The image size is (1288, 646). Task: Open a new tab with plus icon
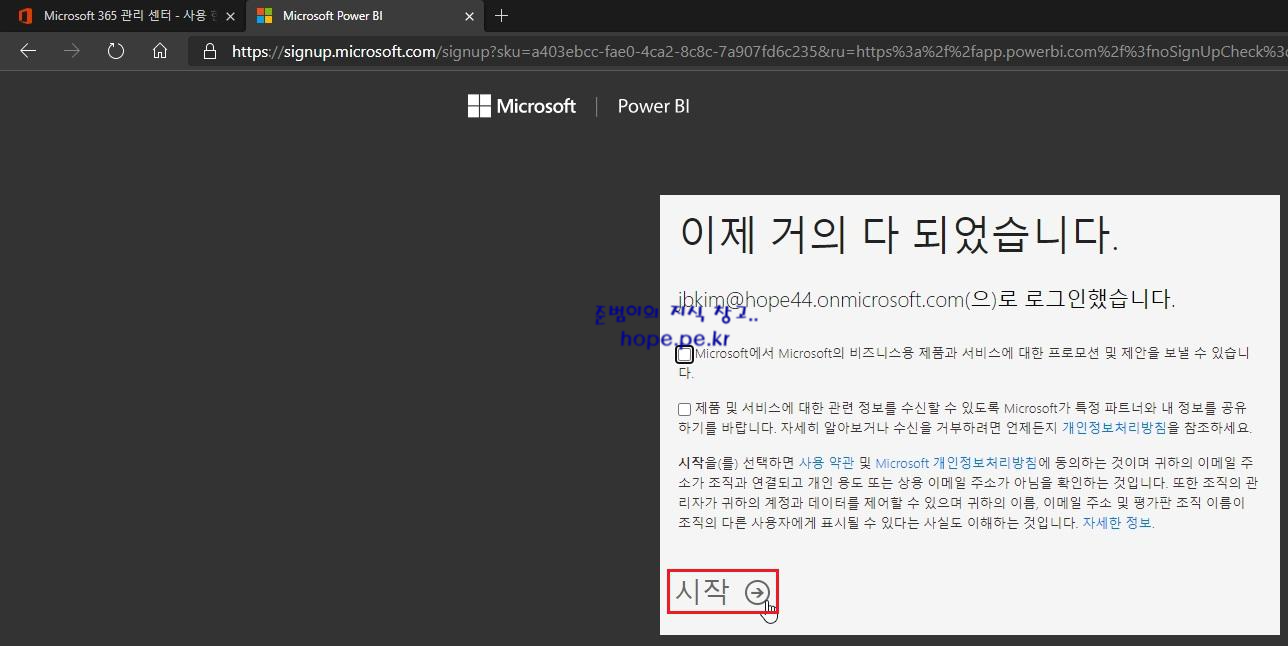[502, 16]
